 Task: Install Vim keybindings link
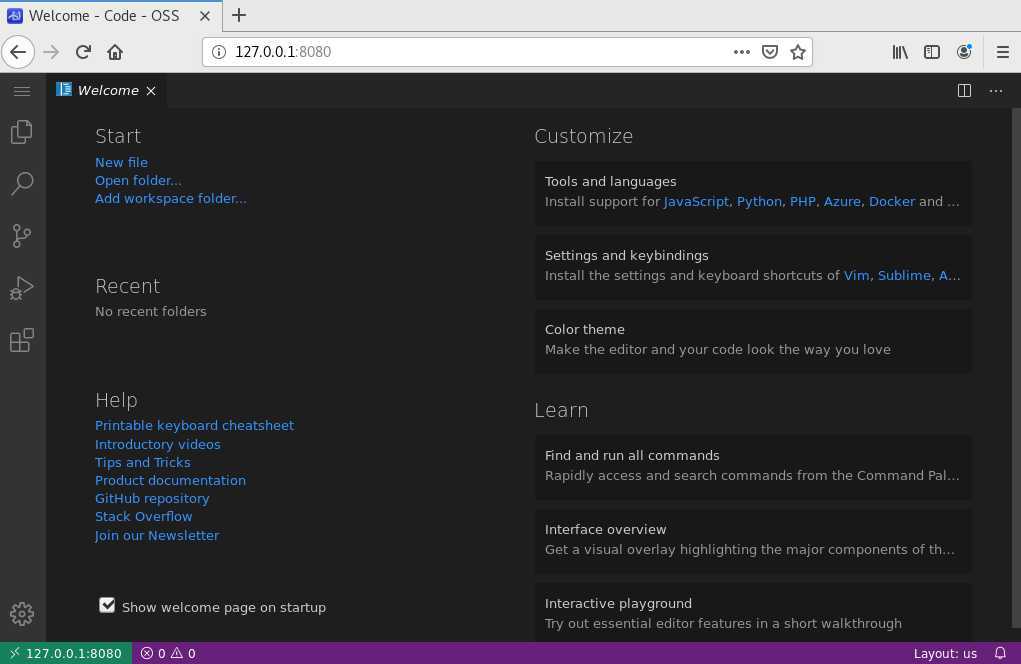(x=856, y=275)
